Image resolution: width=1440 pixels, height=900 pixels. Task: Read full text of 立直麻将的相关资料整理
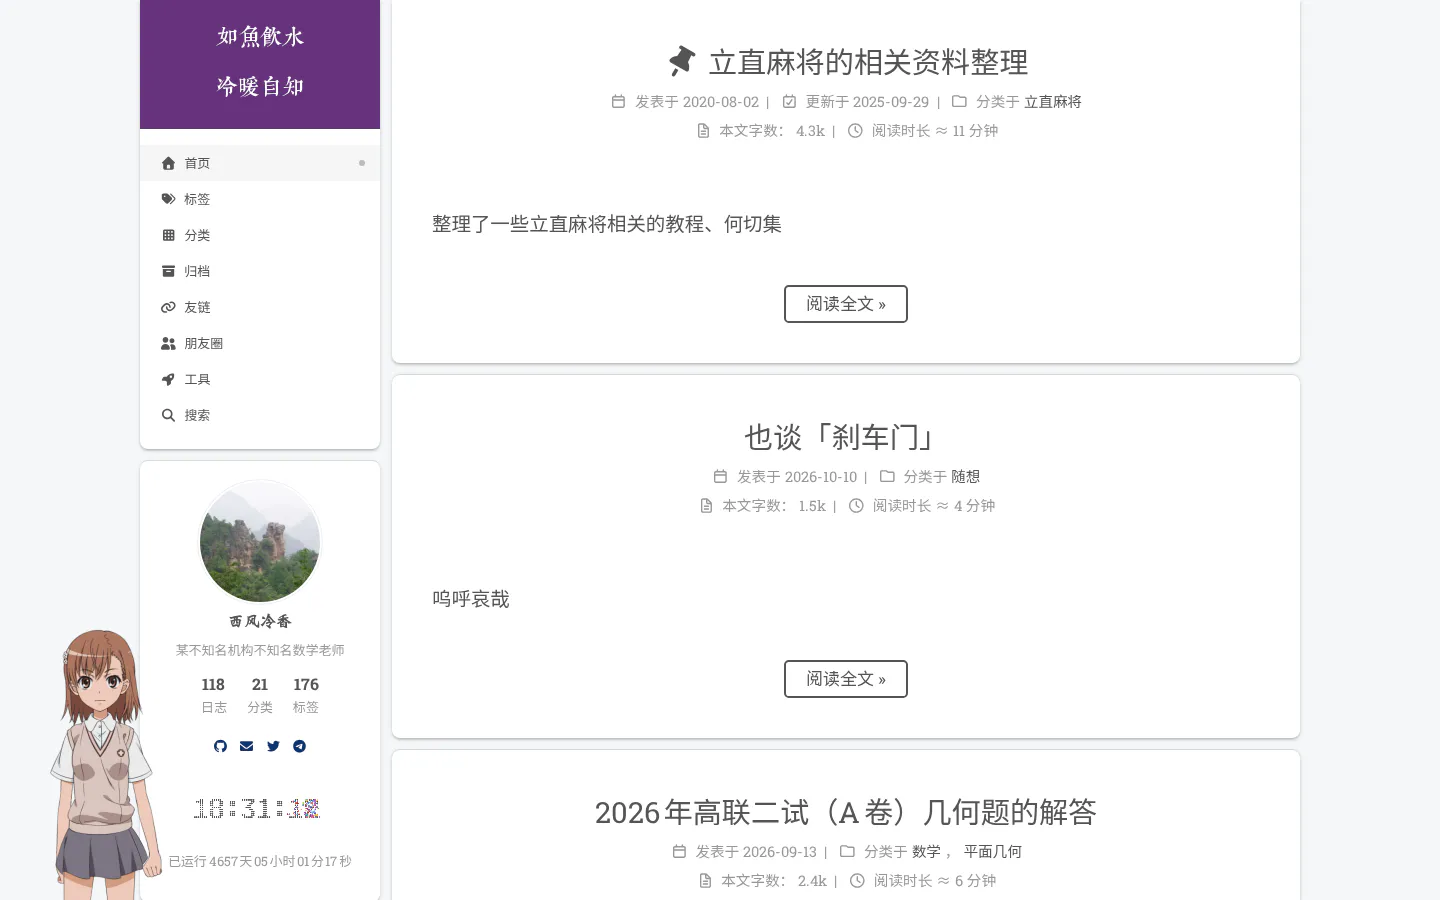click(846, 304)
